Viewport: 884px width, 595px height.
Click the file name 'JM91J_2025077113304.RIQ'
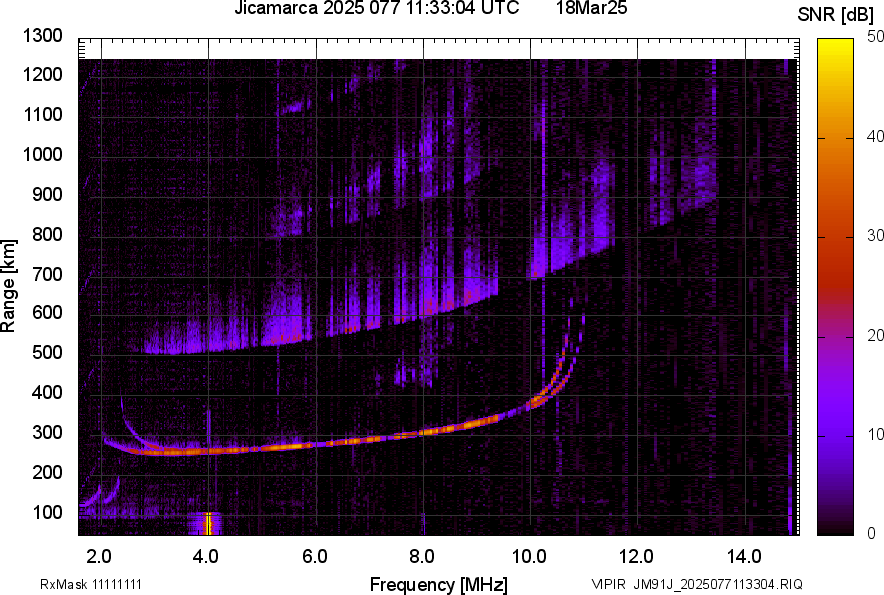click(x=718, y=584)
